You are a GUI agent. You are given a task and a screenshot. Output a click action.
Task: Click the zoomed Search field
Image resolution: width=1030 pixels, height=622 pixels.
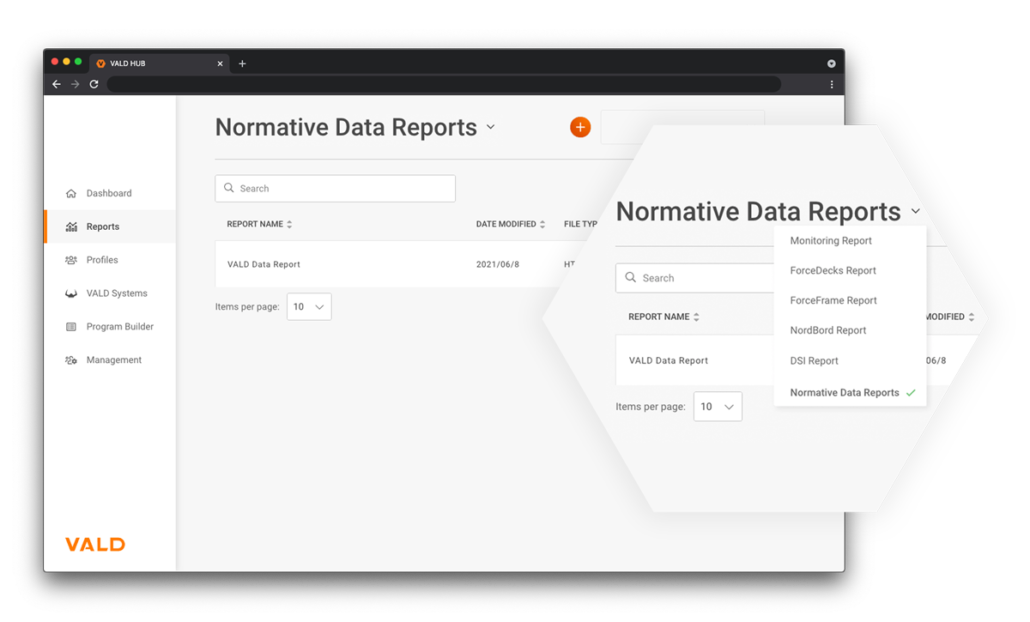coord(695,278)
